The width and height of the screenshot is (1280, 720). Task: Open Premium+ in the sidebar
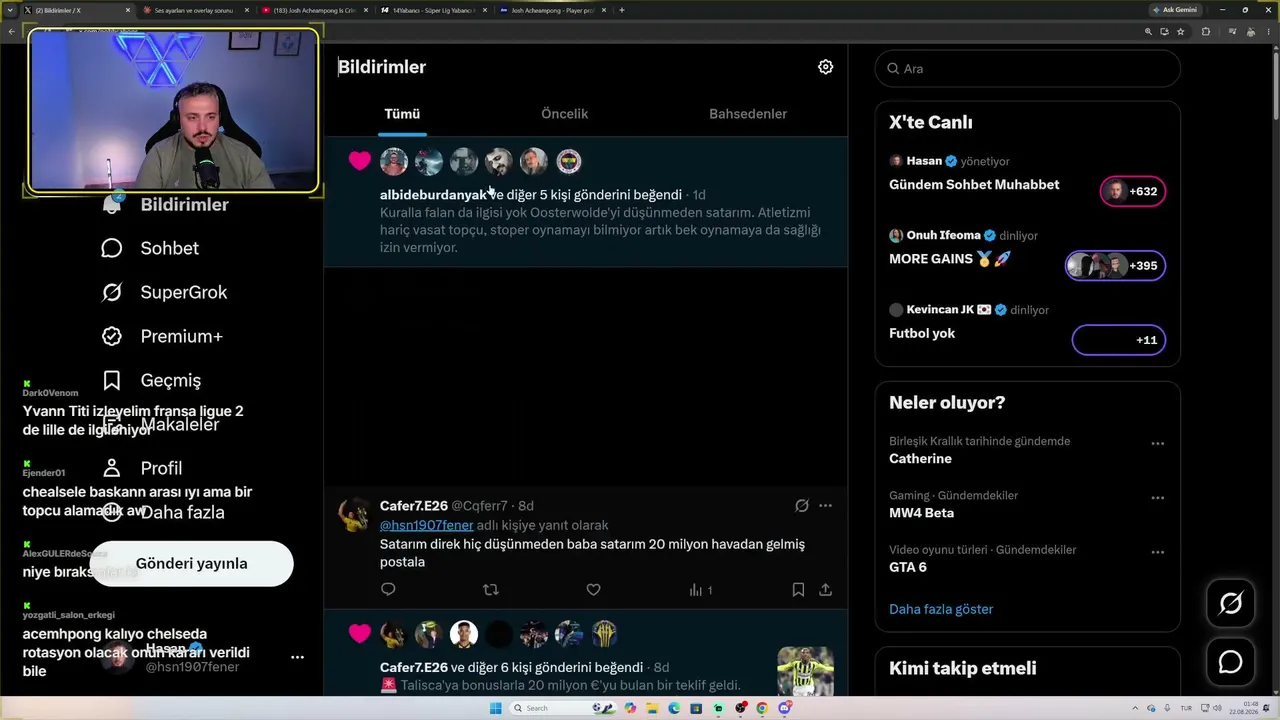click(x=162, y=336)
